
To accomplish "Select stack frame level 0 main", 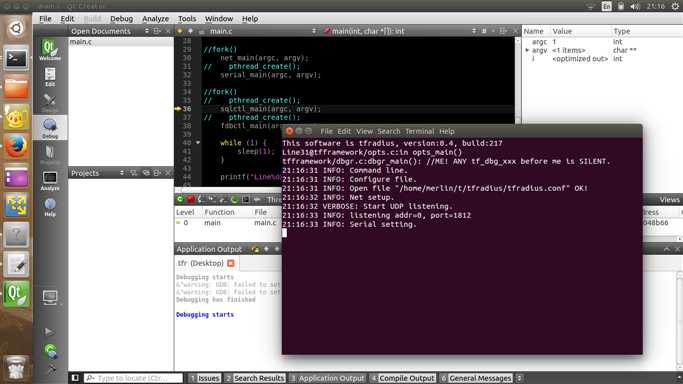I will (x=227, y=223).
